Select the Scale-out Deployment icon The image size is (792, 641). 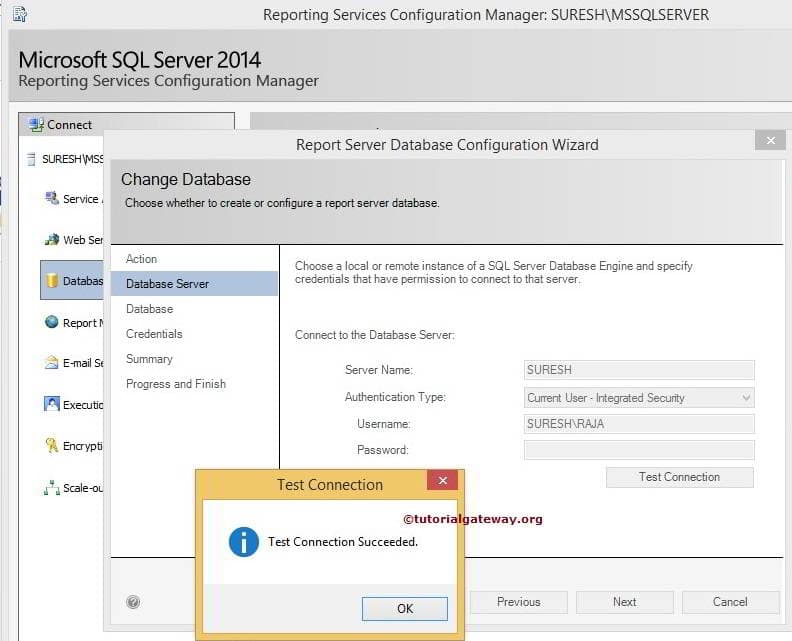click(53, 488)
